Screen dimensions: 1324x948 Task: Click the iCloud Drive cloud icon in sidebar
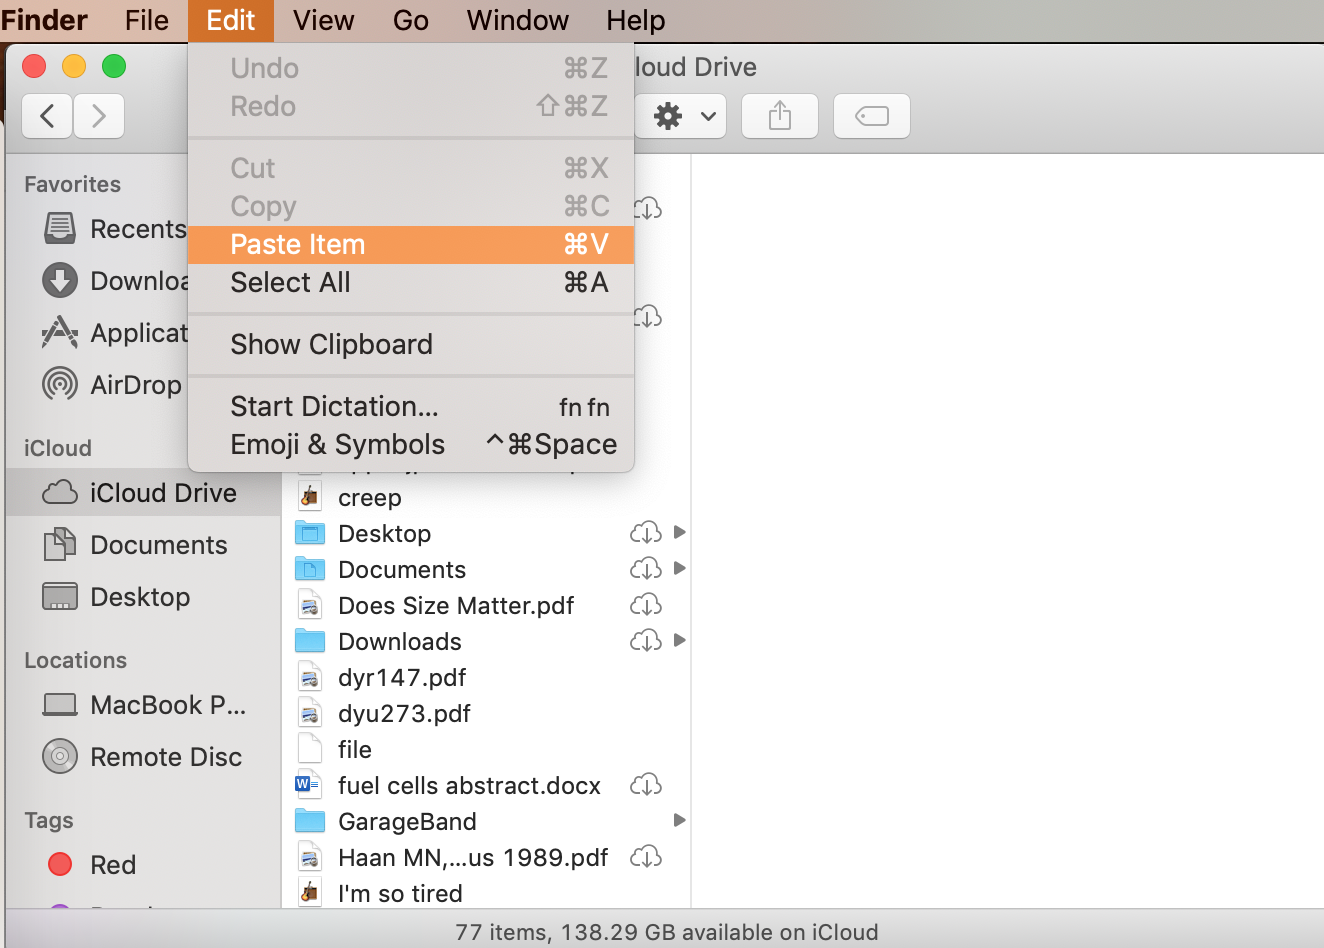tap(60, 493)
